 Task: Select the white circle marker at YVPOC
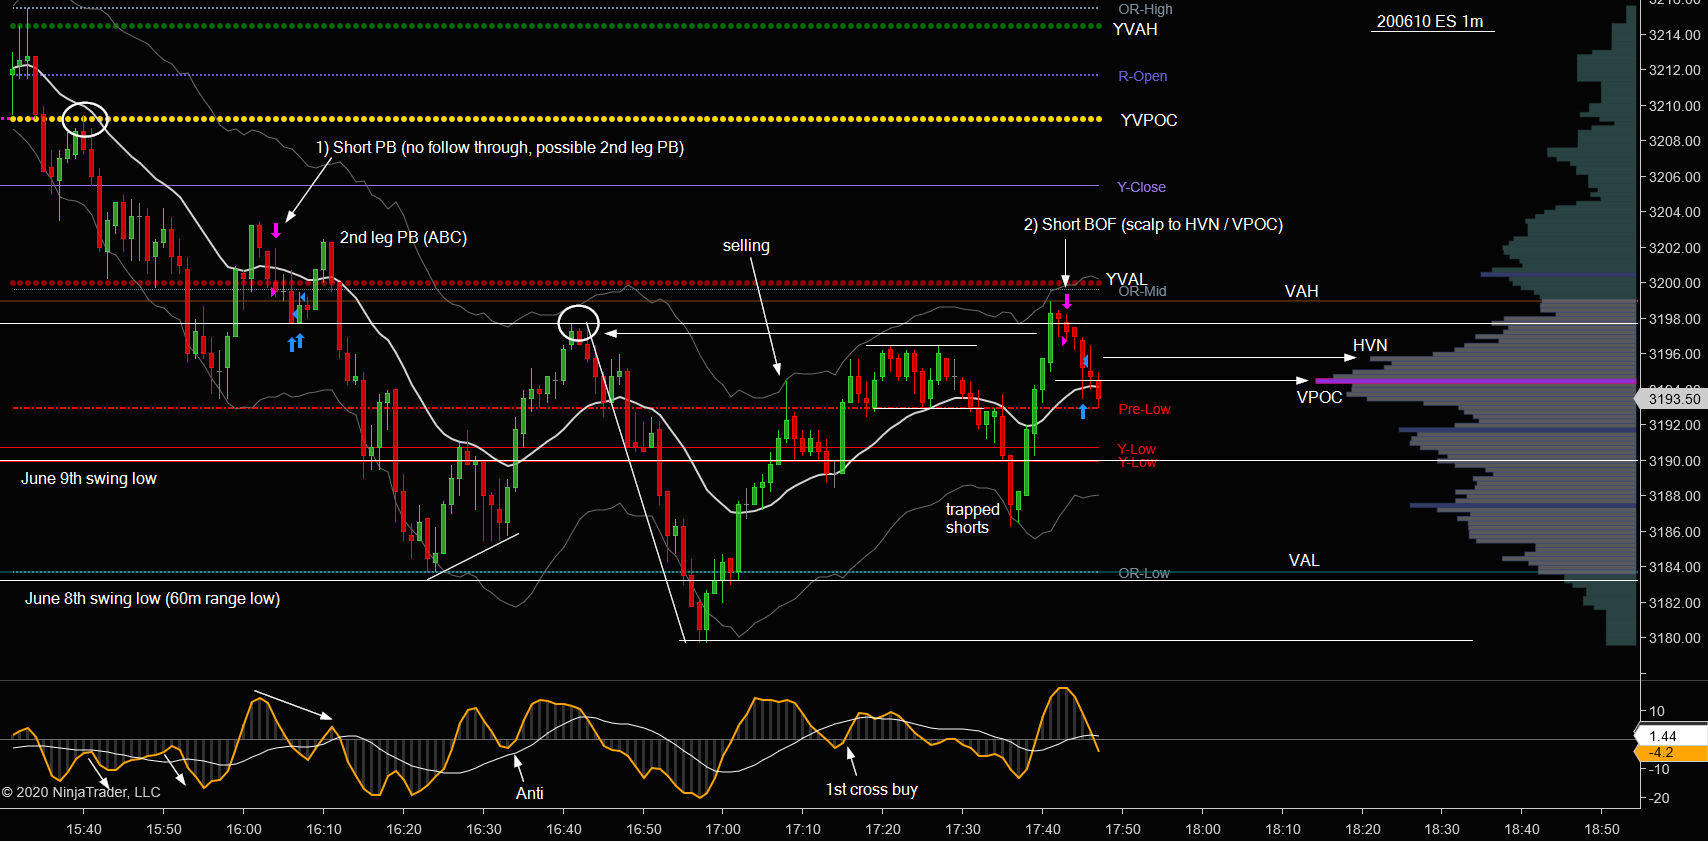(85, 120)
